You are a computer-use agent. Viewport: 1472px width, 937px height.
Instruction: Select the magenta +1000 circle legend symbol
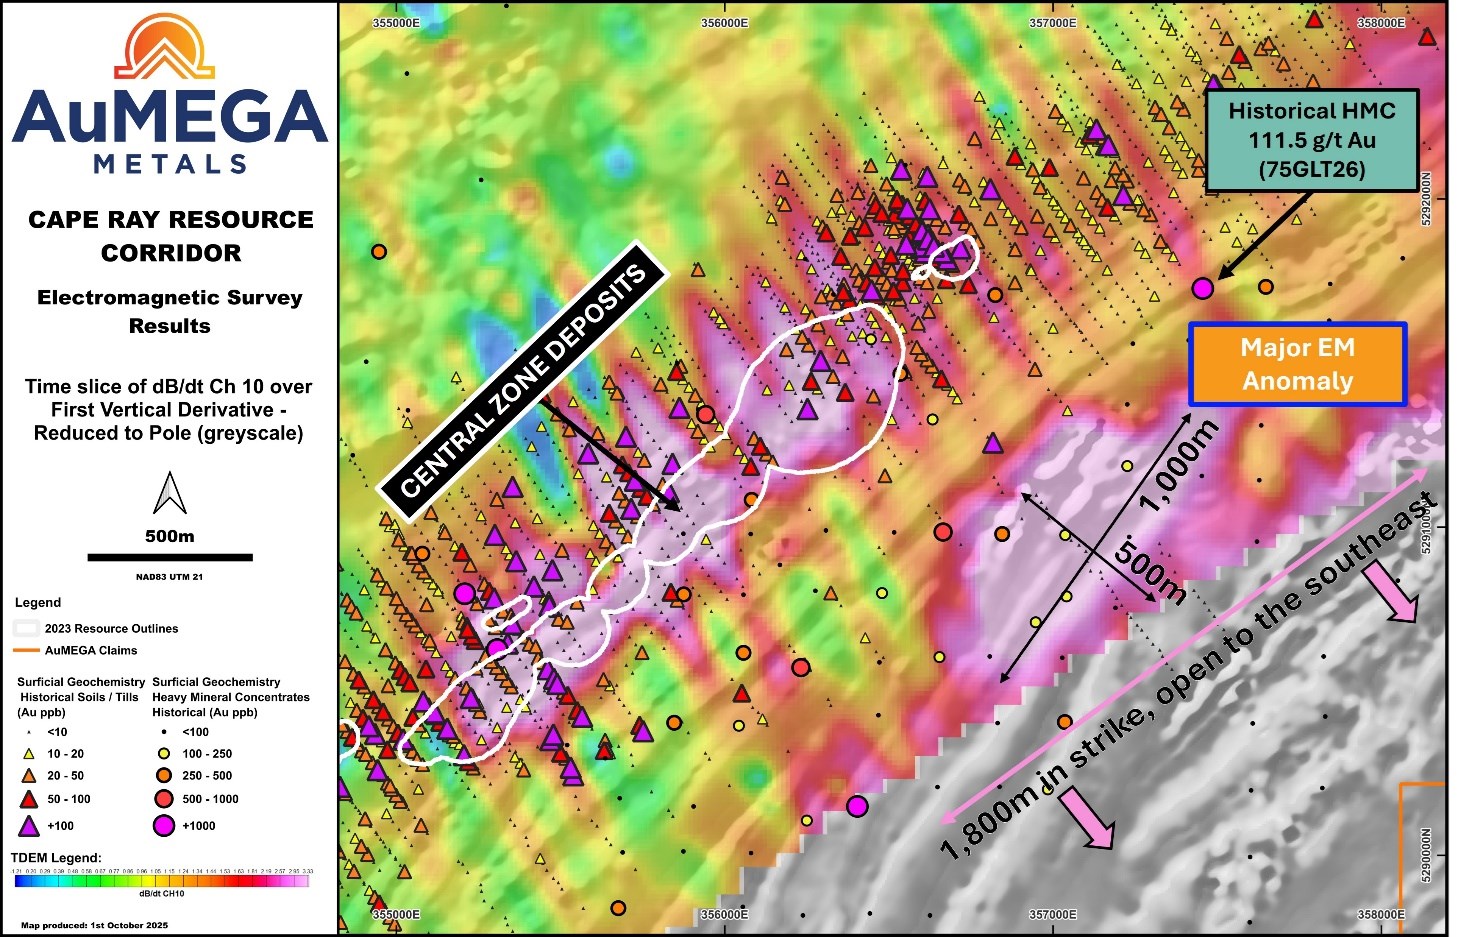click(164, 826)
